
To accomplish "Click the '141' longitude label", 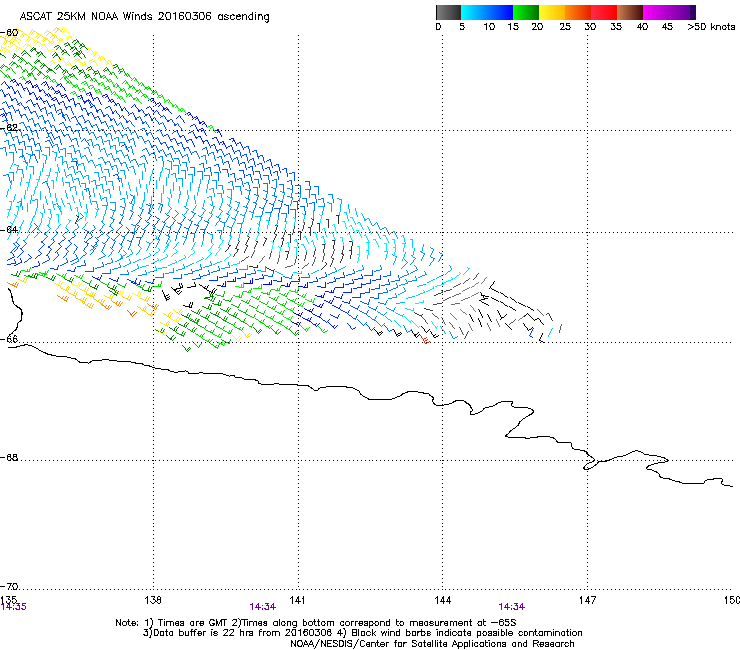I will tap(297, 600).
